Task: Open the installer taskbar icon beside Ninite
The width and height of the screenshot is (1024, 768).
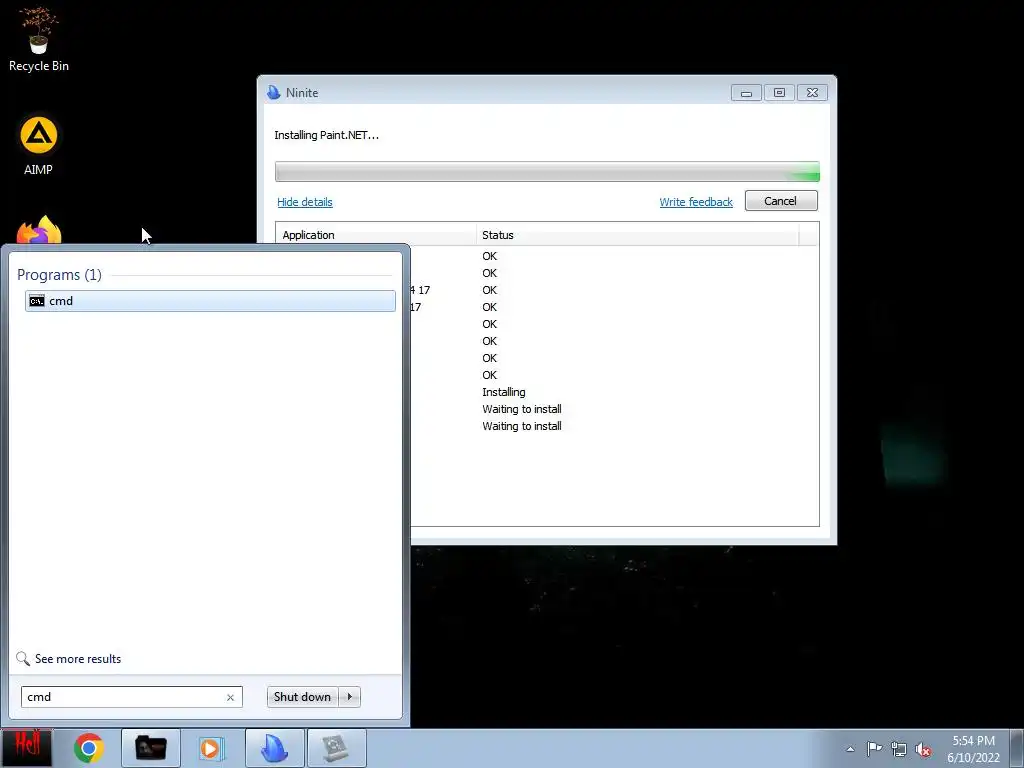Action: [336, 748]
